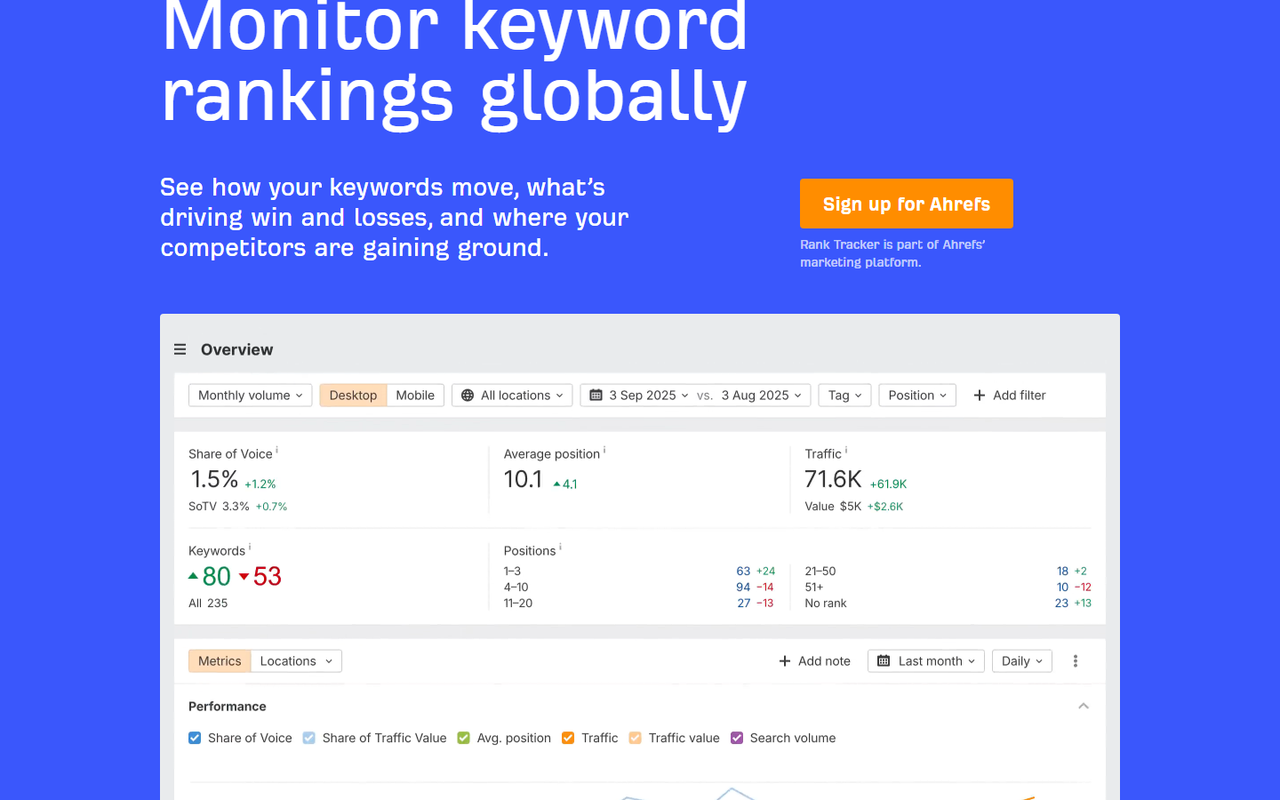
Task: Click the Traffic value 71.6K
Action: pos(833,479)
